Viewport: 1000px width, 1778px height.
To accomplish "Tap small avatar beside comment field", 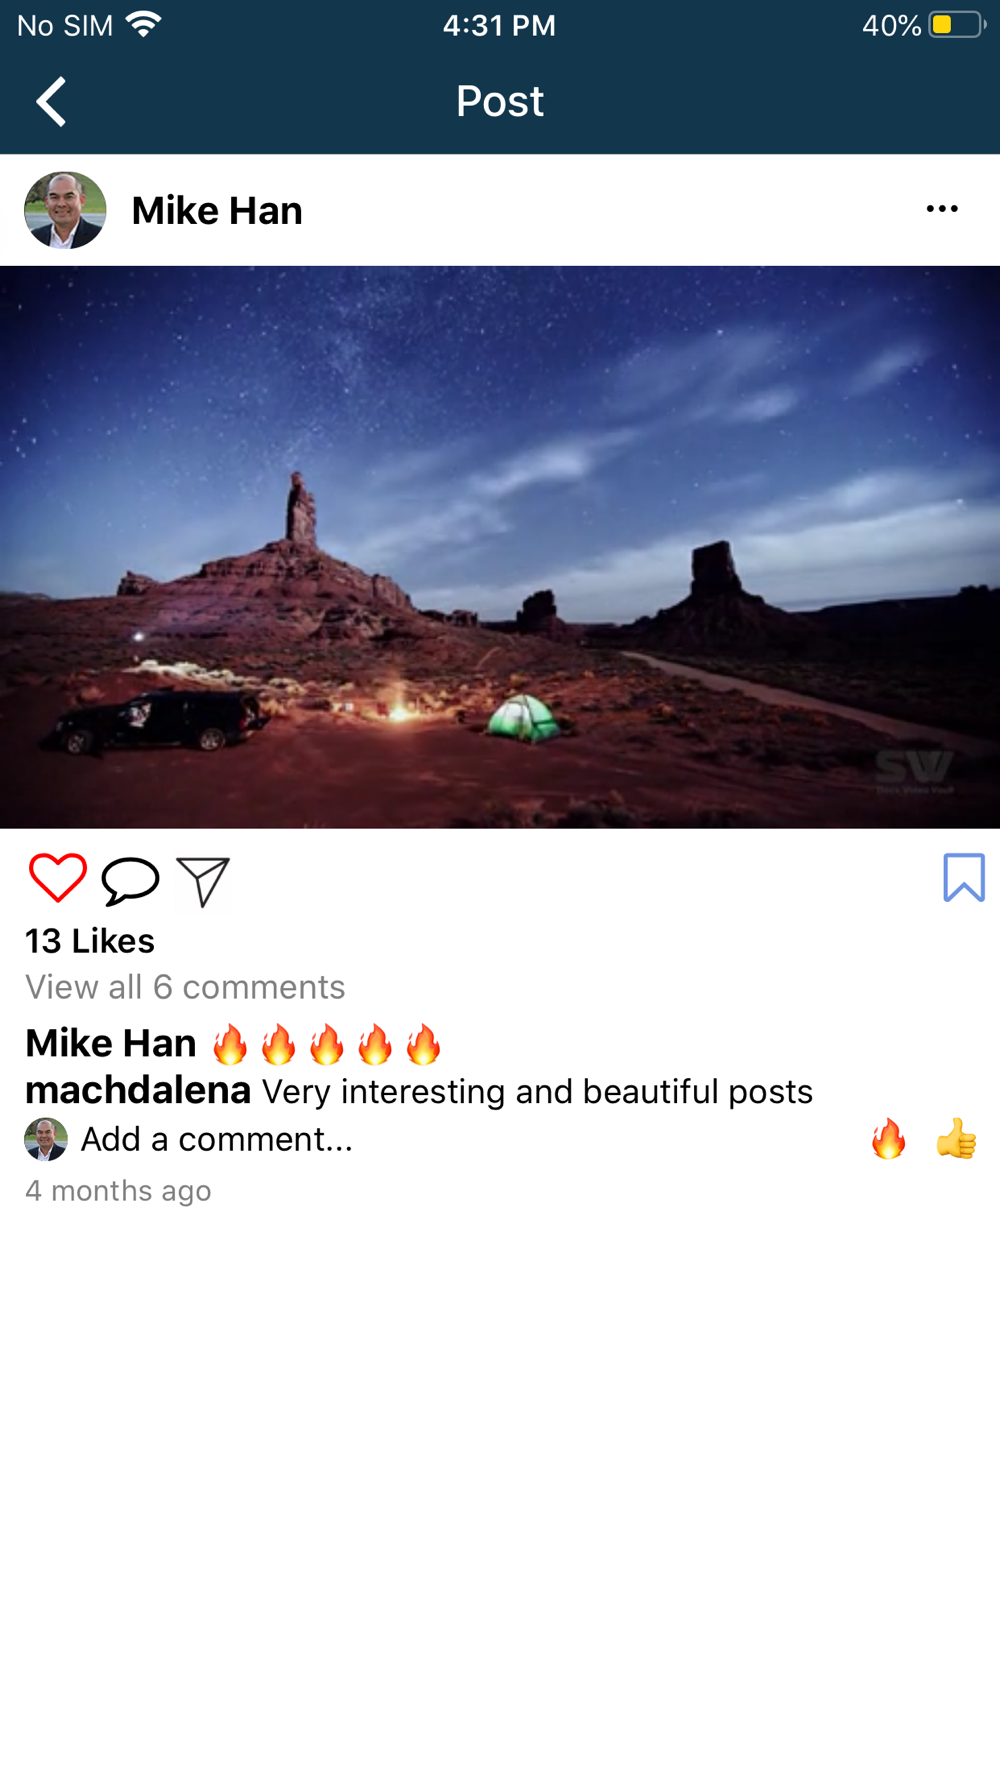I will pos(46,1139).
